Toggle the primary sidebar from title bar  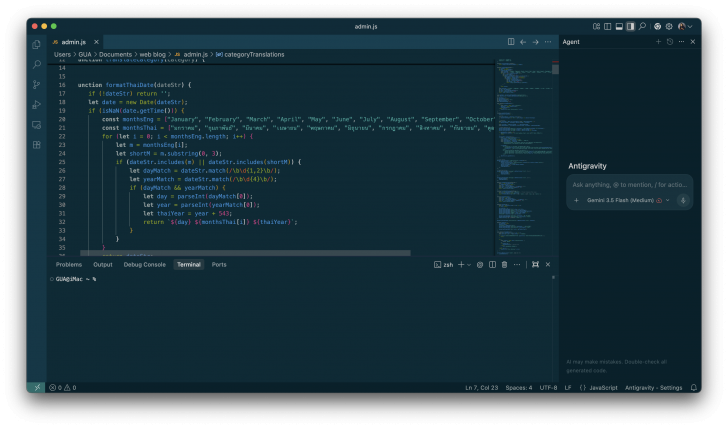pos(607,26)
